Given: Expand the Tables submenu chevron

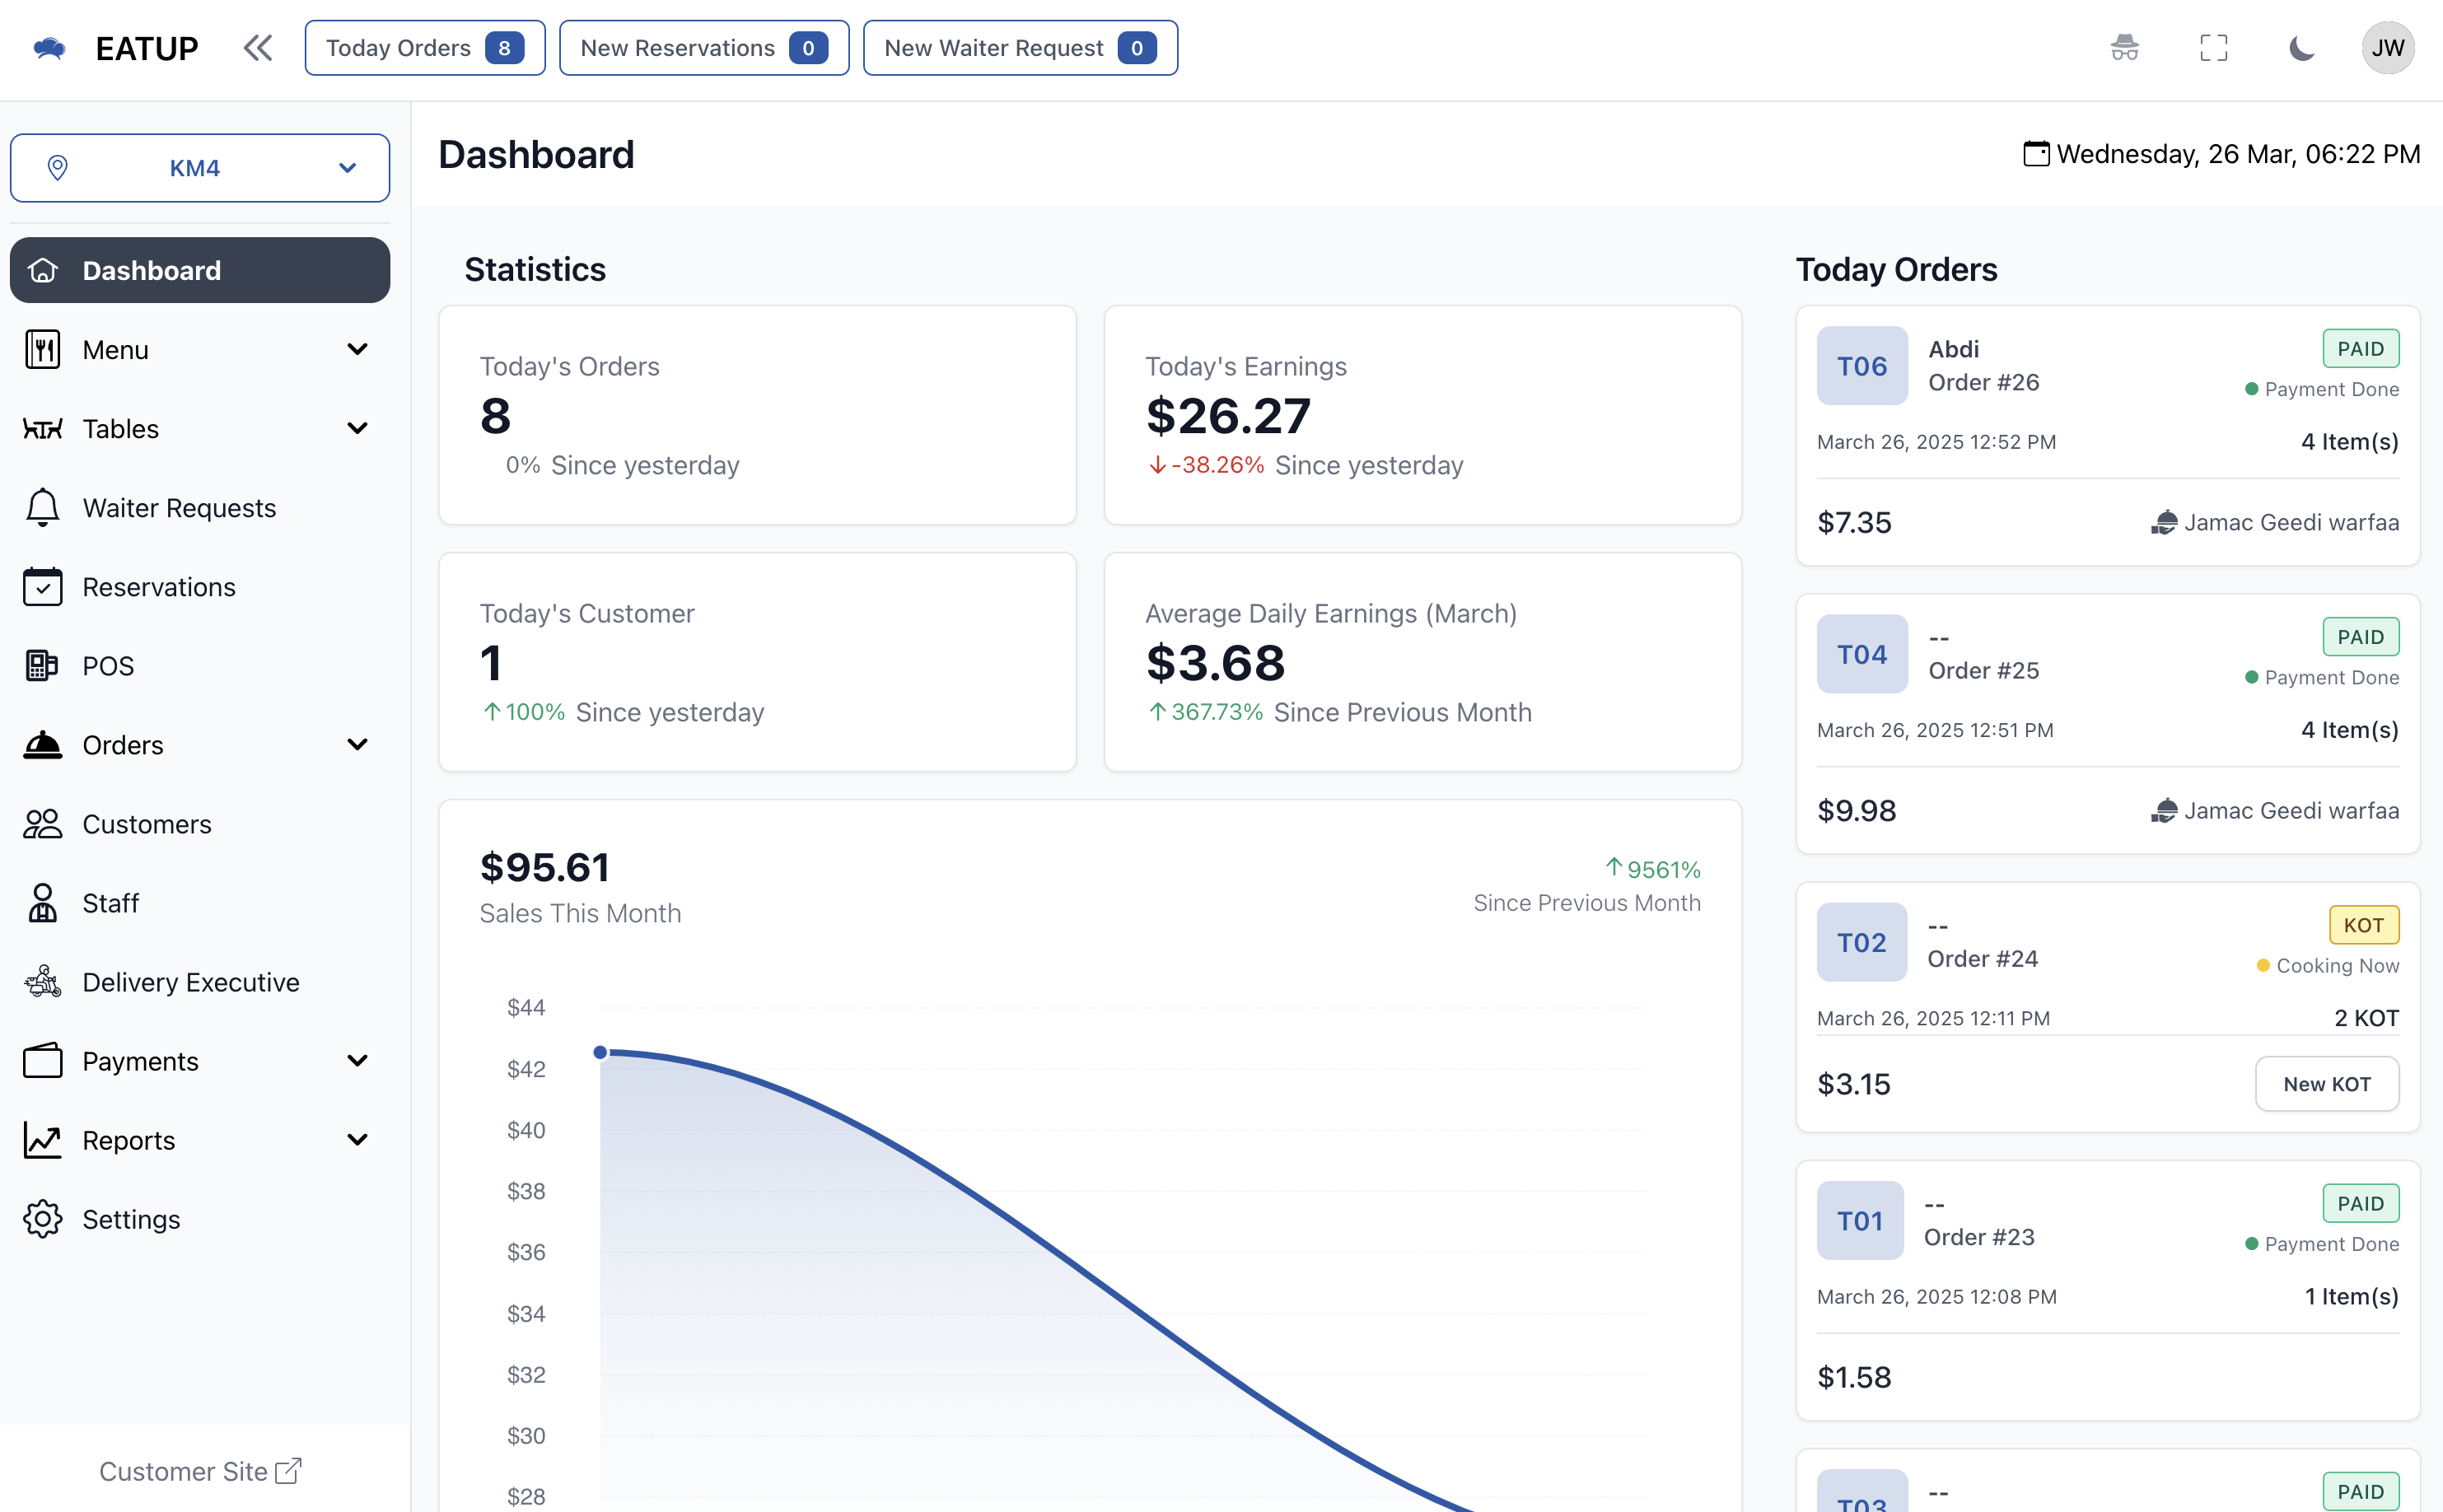Looking at the screenshot, I should coord(357,429).
